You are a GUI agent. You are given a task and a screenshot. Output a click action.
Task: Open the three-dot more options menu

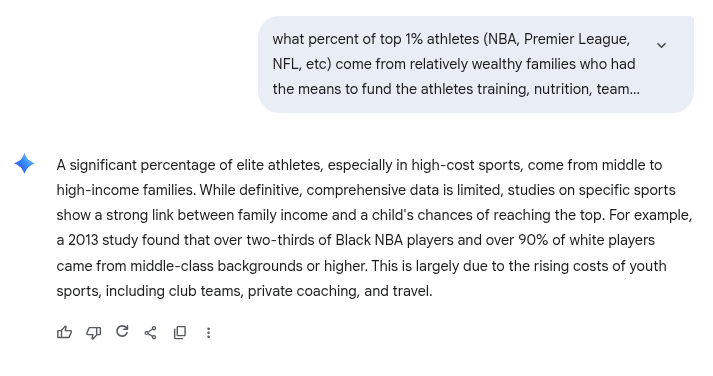click(x=208, y=332)
